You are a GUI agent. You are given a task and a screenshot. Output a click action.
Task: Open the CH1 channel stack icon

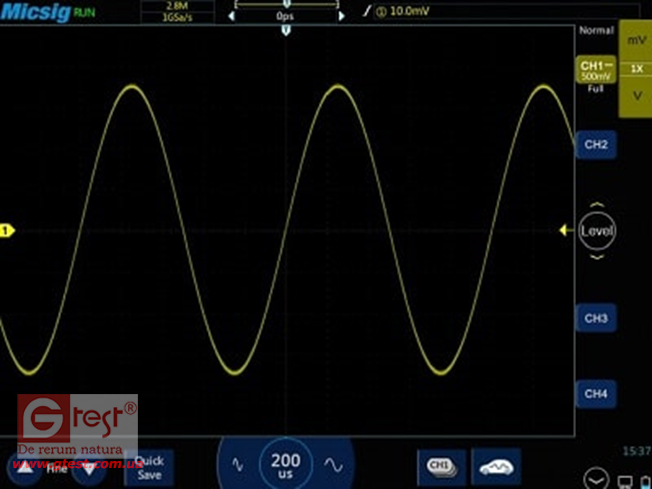(x=440, y=465)
